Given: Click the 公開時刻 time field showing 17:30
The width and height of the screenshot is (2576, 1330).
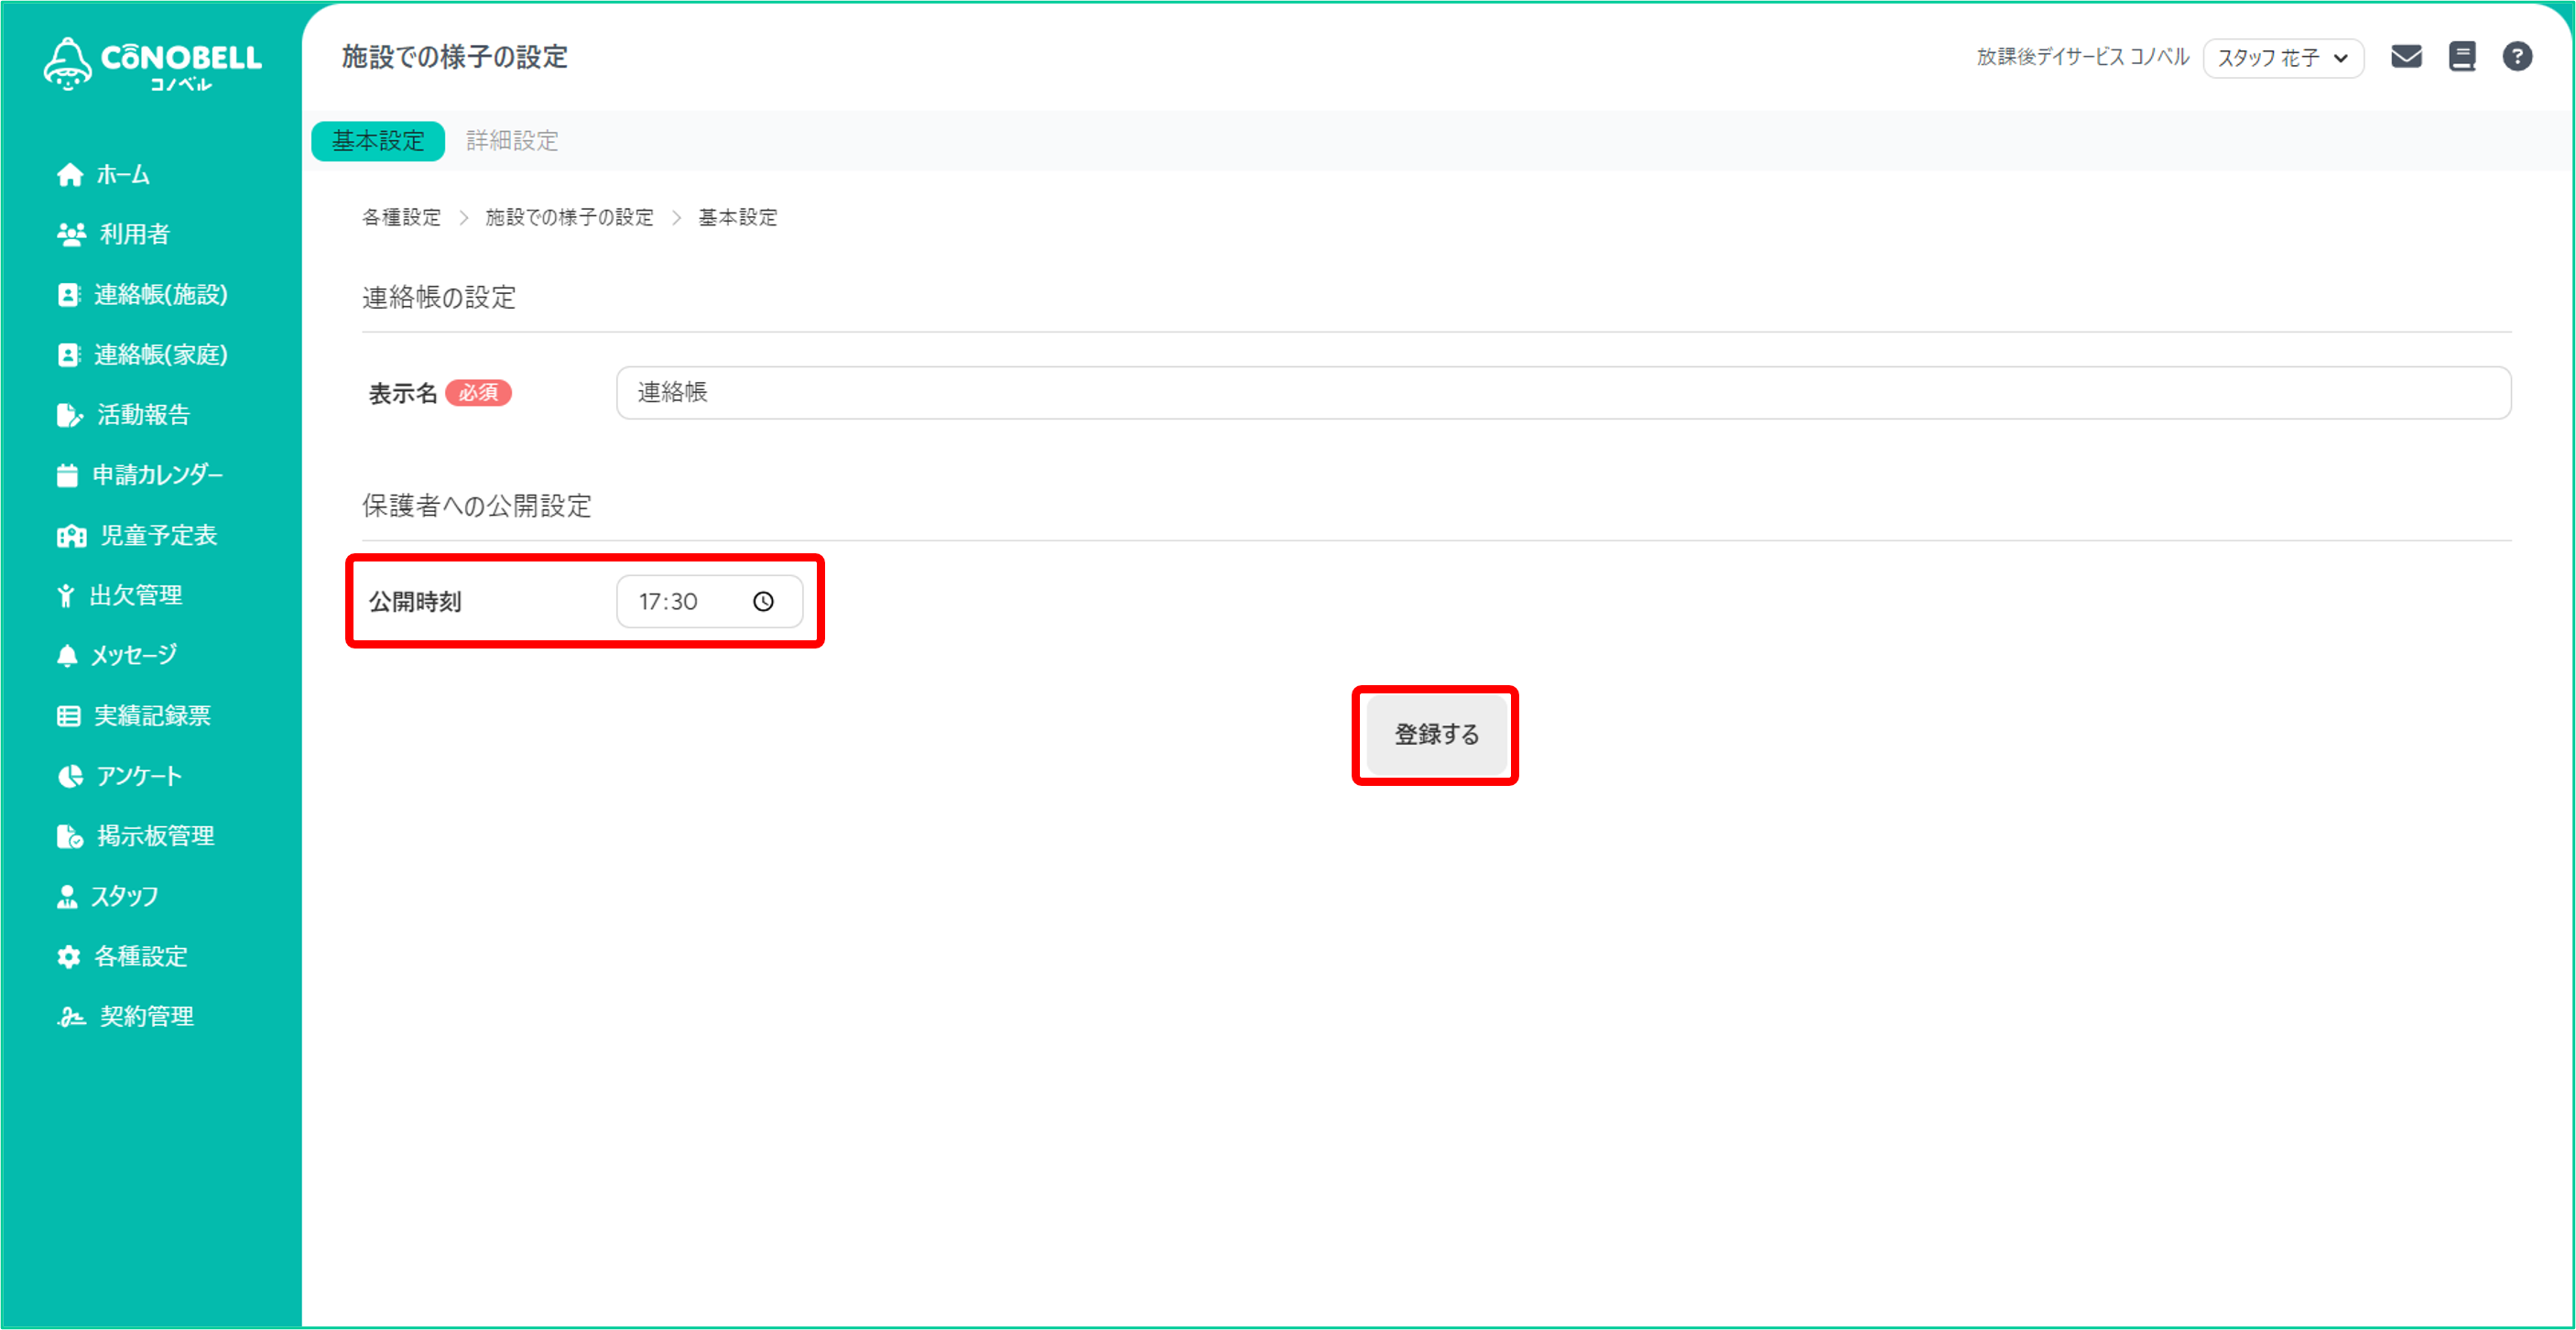Looking at the screenshot, I should (709, 602).
